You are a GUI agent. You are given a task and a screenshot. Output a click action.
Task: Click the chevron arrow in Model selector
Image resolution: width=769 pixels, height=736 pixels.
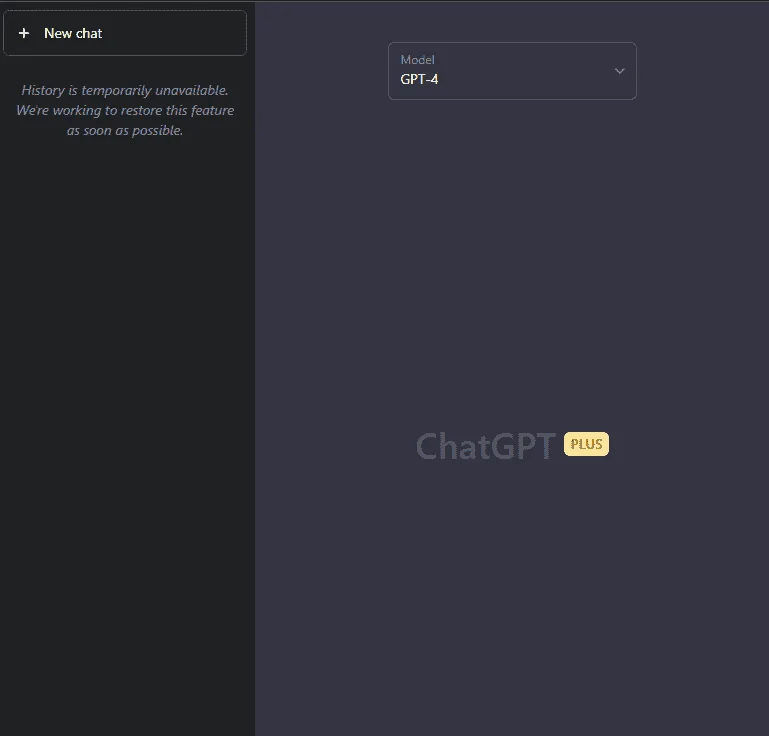pos(619,71)
